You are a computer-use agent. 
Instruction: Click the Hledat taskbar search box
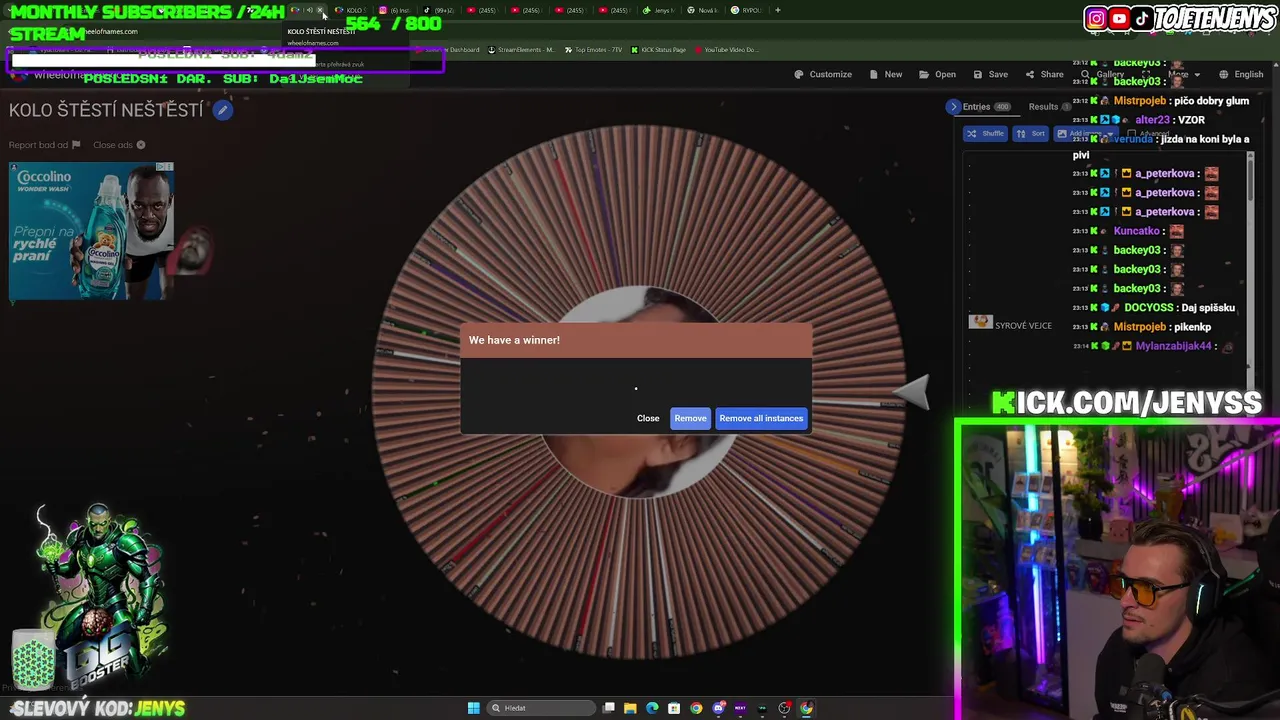541,708
